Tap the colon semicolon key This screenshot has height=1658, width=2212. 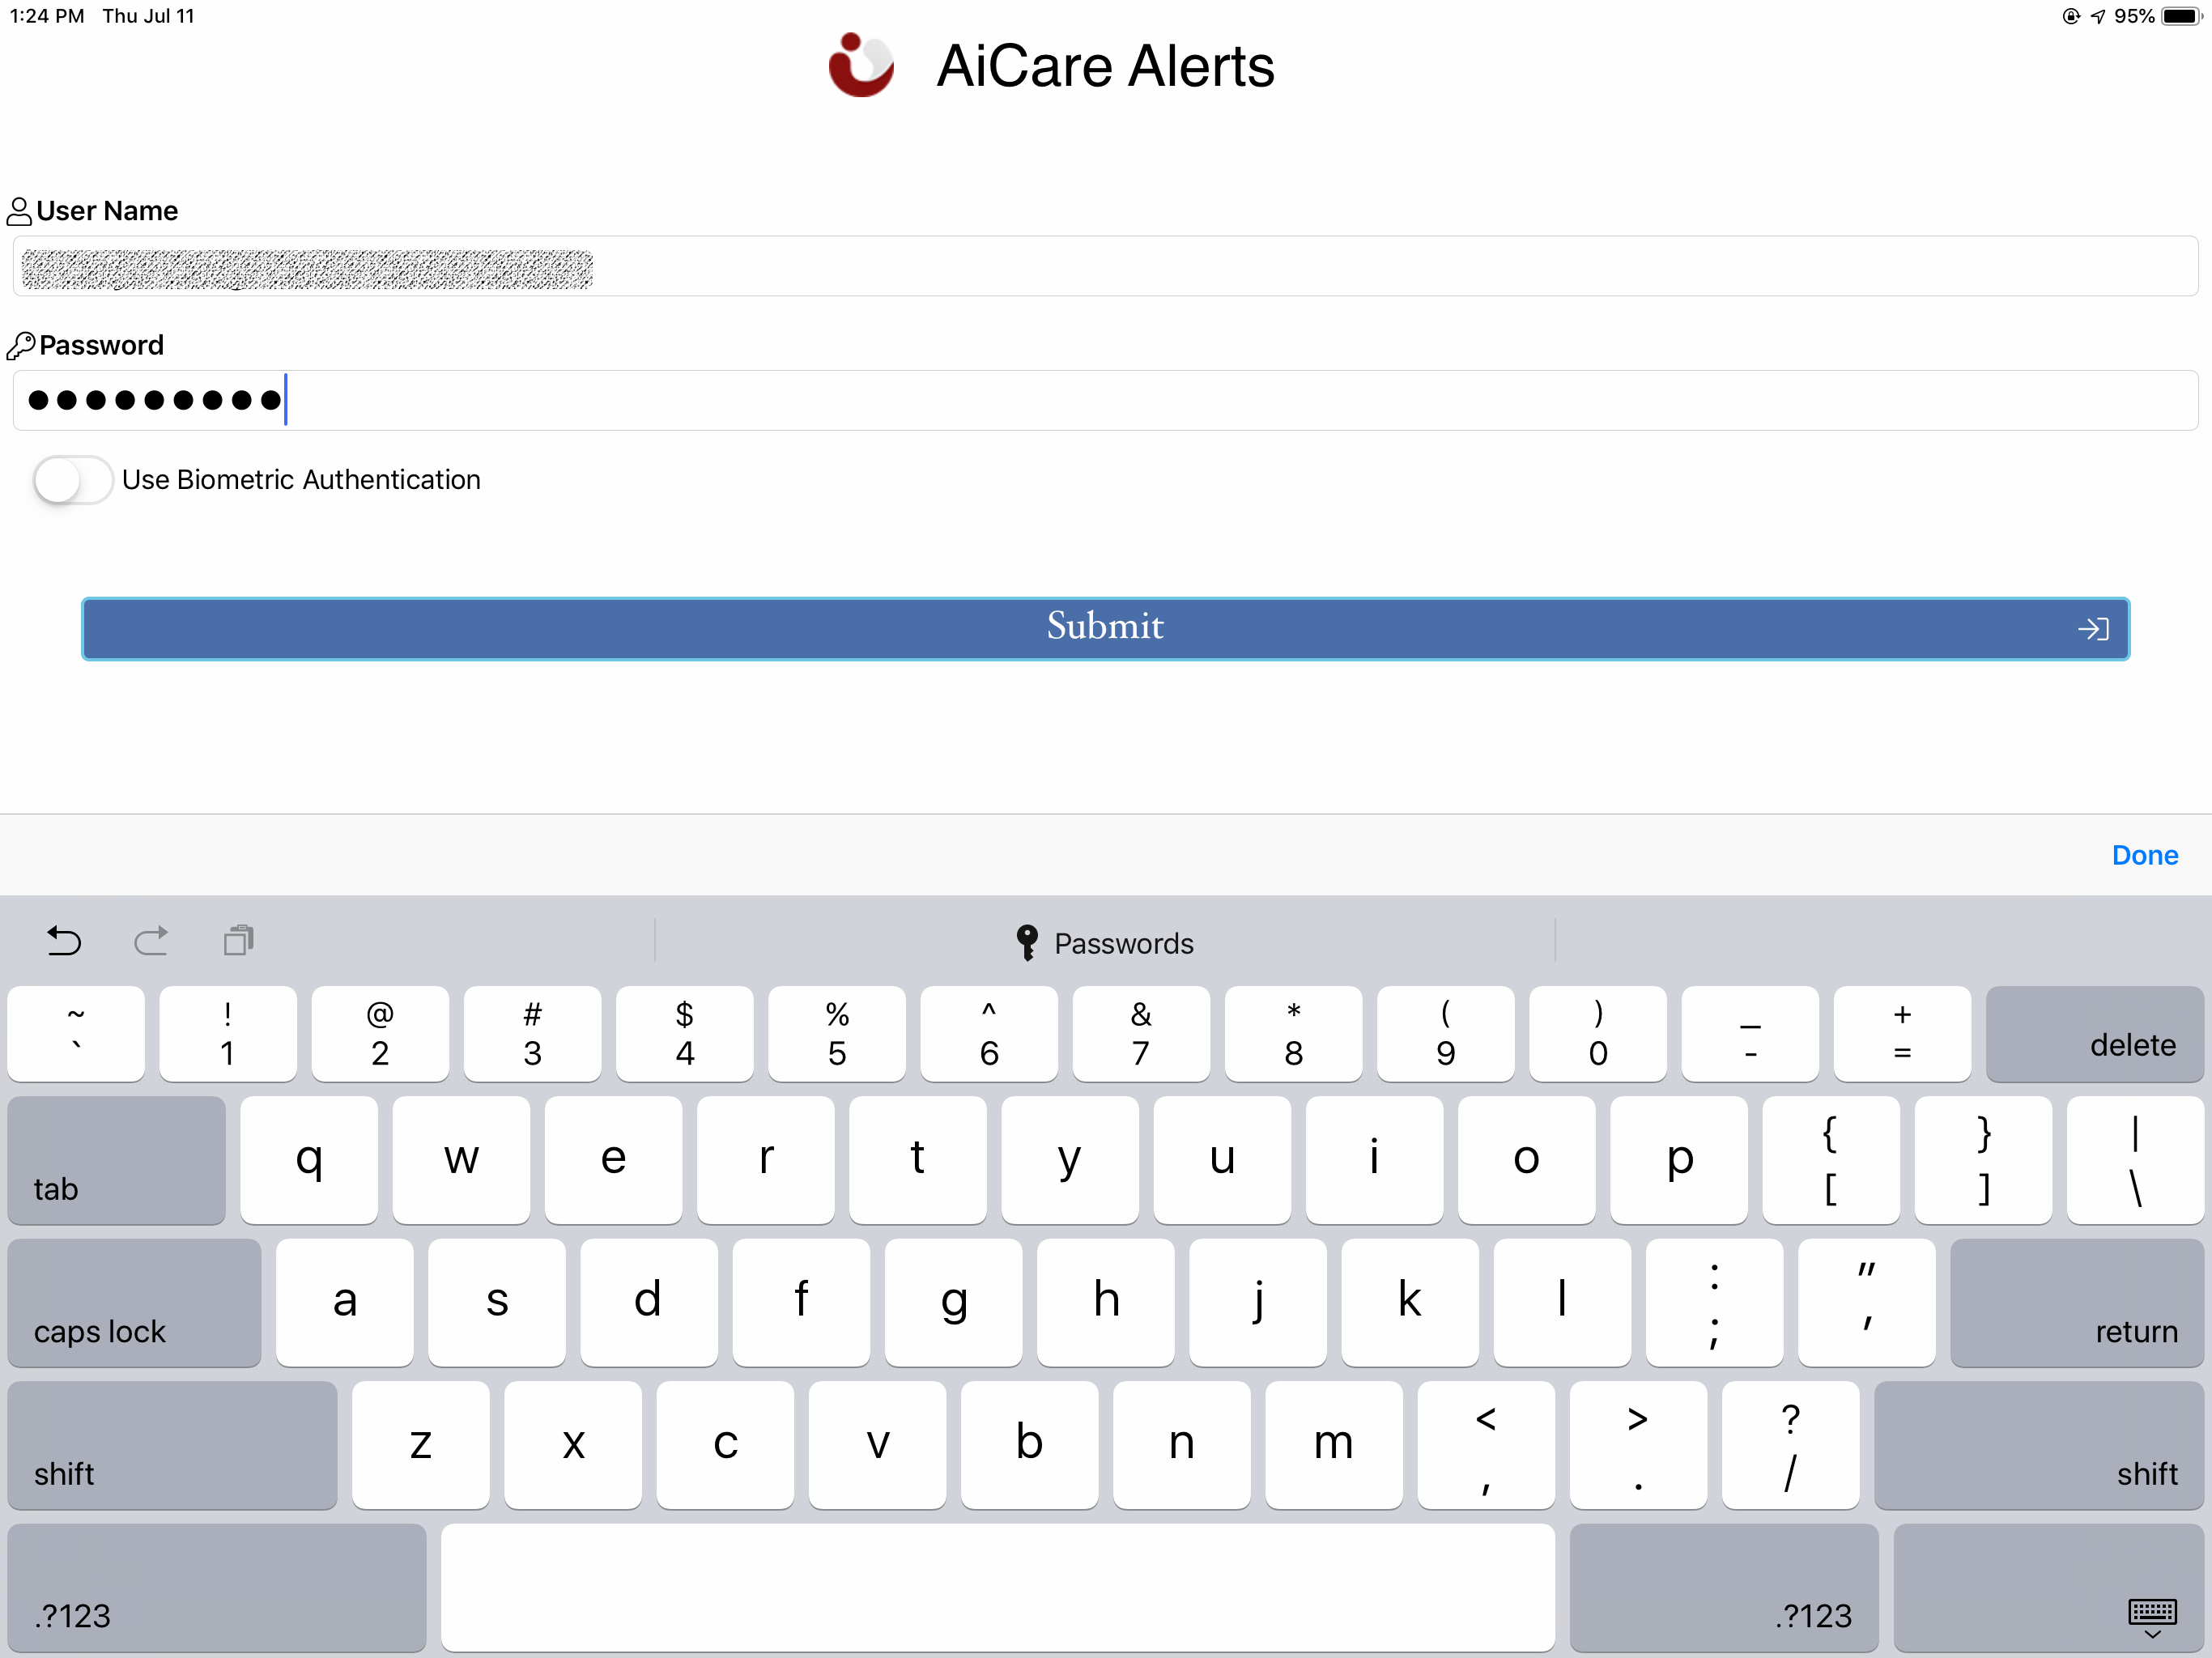tap(1714, 1302)
